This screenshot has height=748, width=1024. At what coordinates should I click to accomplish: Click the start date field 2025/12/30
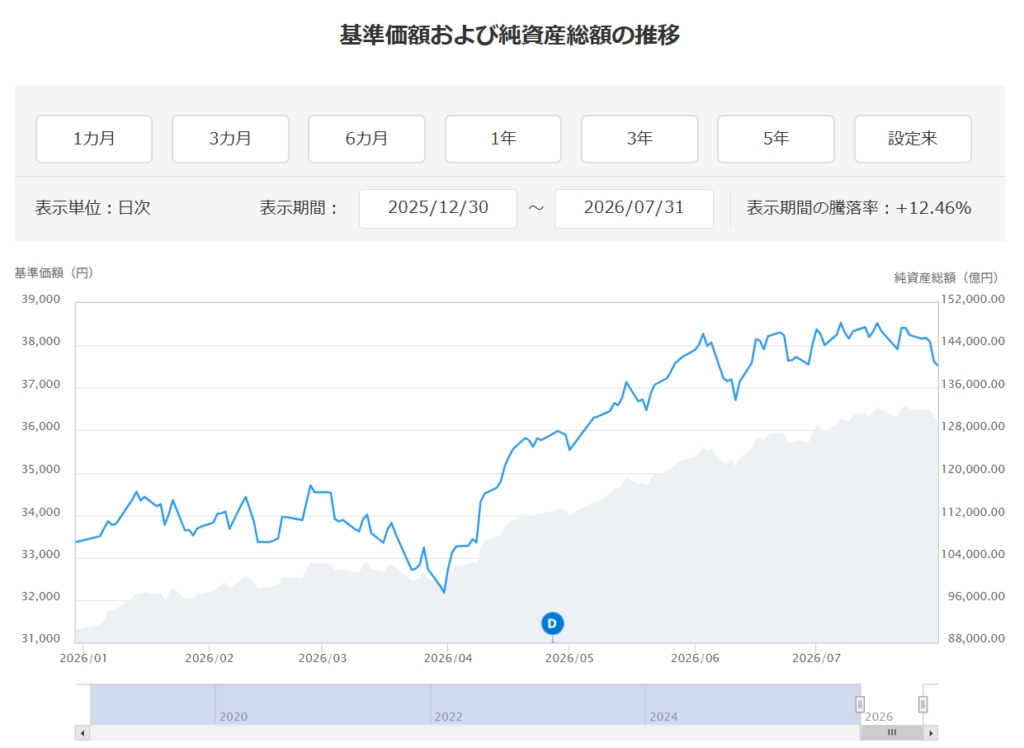438,208
